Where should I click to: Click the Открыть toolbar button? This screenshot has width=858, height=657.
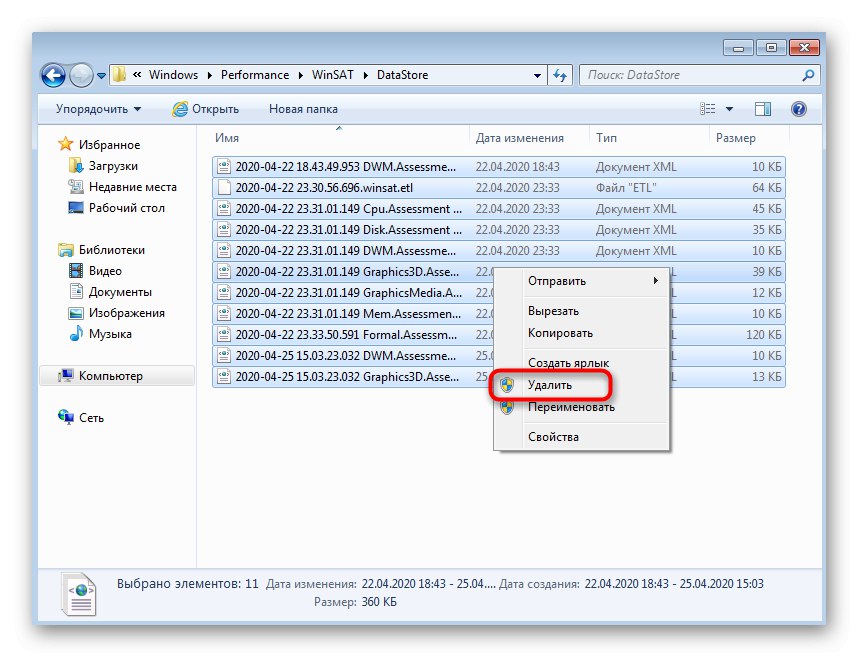pos(211,108)
